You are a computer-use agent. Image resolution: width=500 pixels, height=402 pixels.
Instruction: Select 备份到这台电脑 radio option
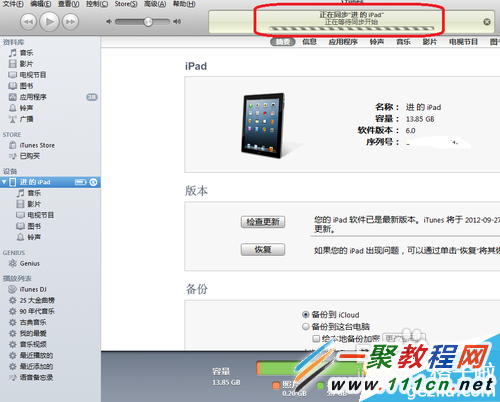pyautogui.click(x=305, y=326)
